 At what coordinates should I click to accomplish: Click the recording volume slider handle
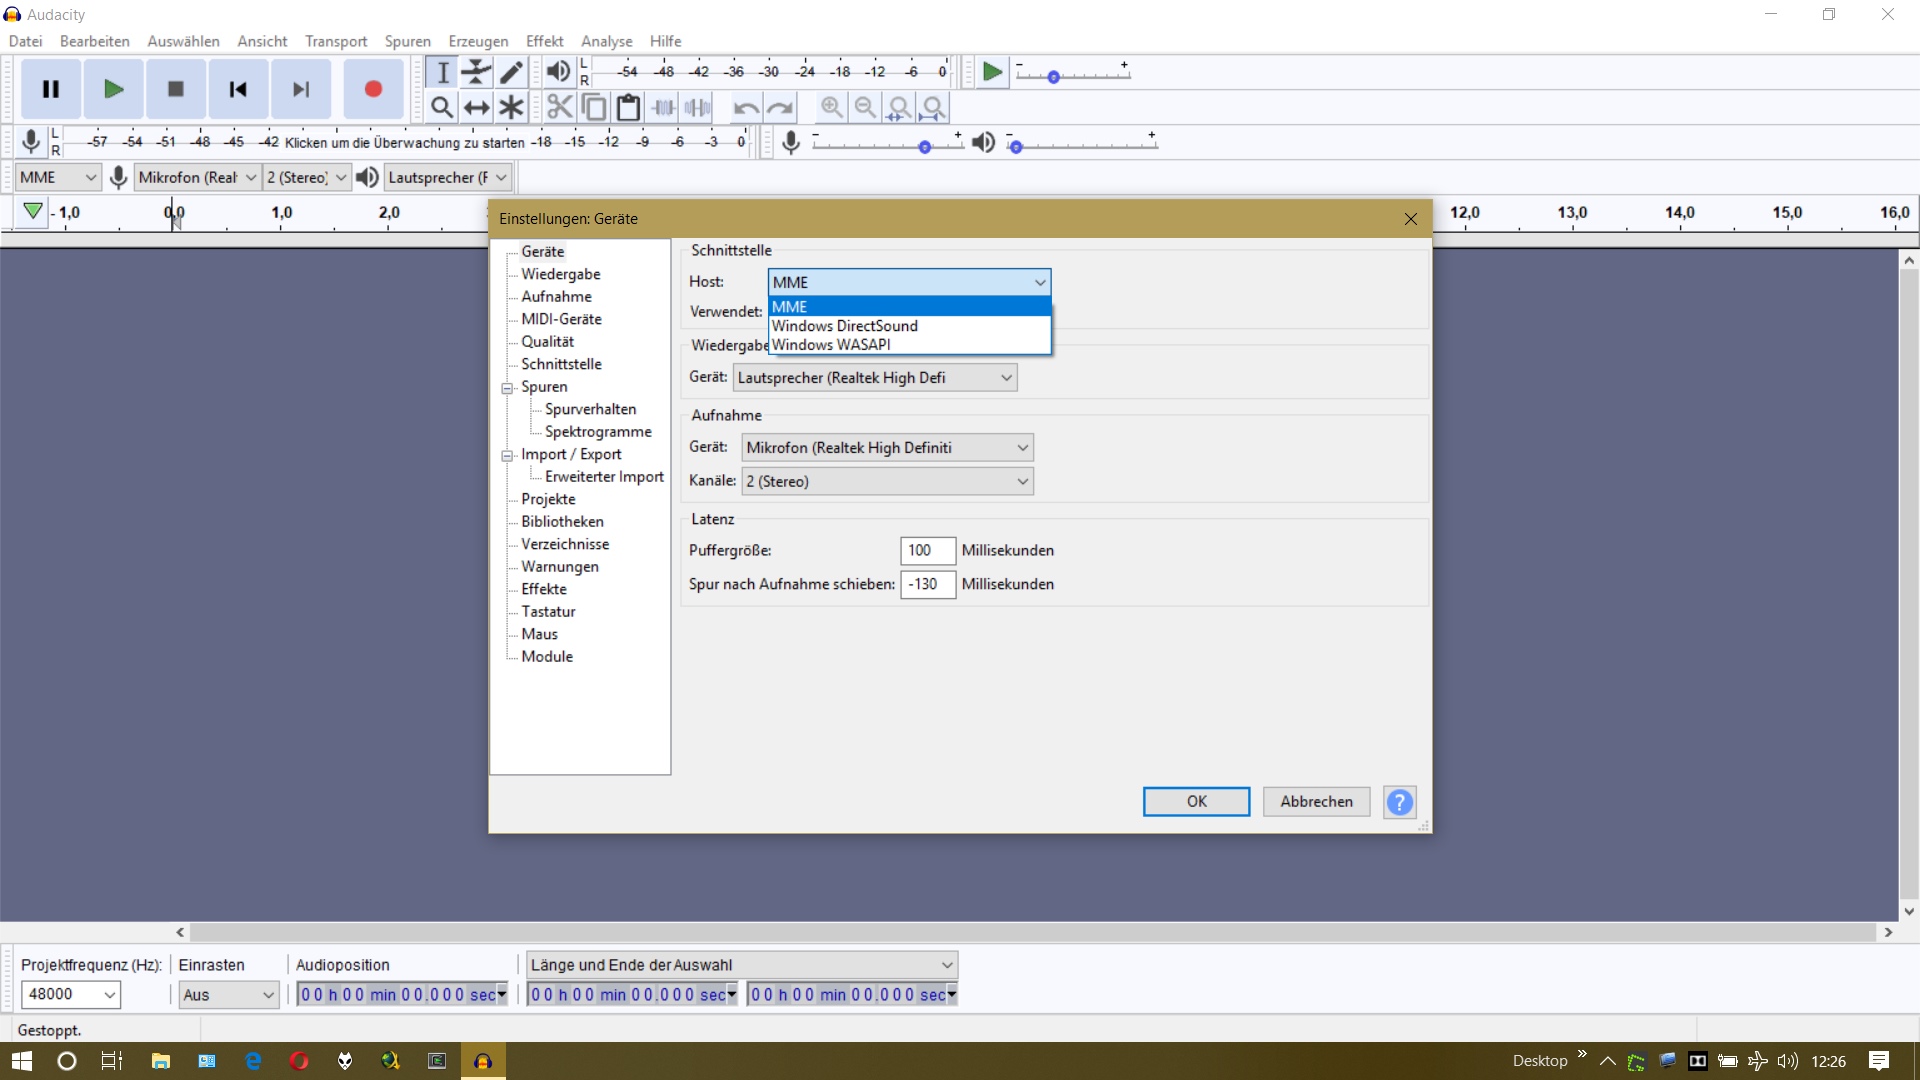(925, 147)
